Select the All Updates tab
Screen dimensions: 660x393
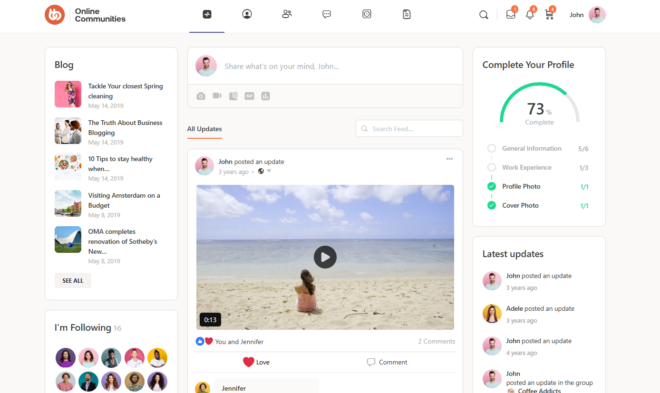pyautogui.click(x=205, y=129)
